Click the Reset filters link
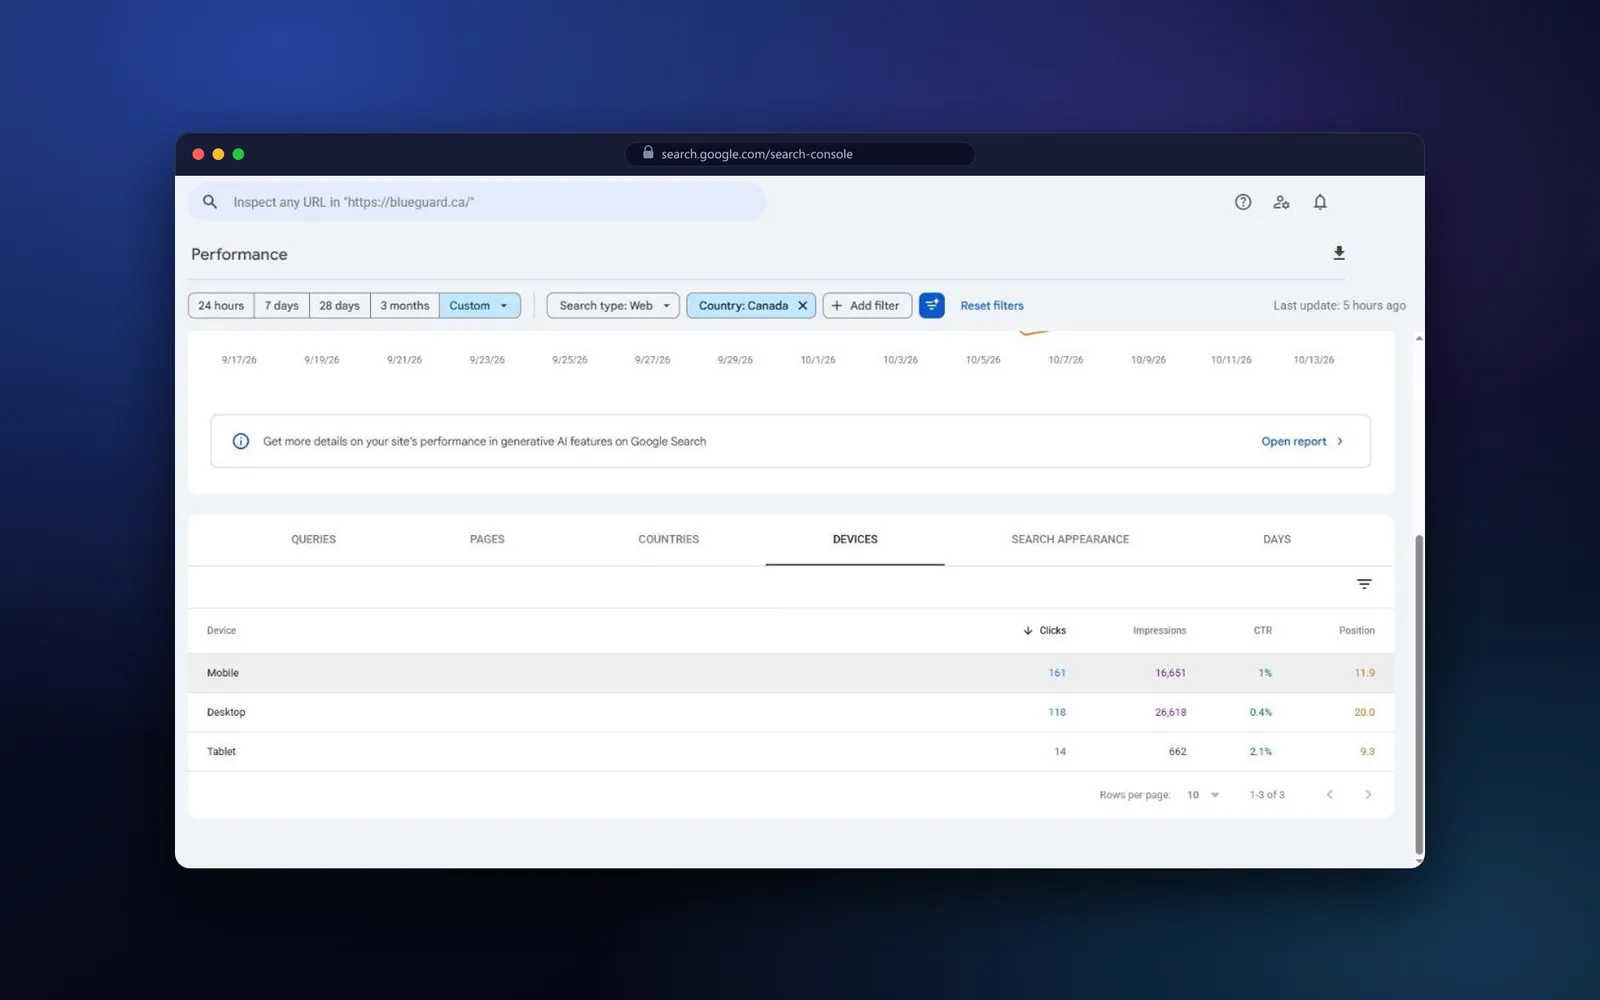This screenshot has width=1600, height=1000. pyautogui.click(x=992, y=306)
